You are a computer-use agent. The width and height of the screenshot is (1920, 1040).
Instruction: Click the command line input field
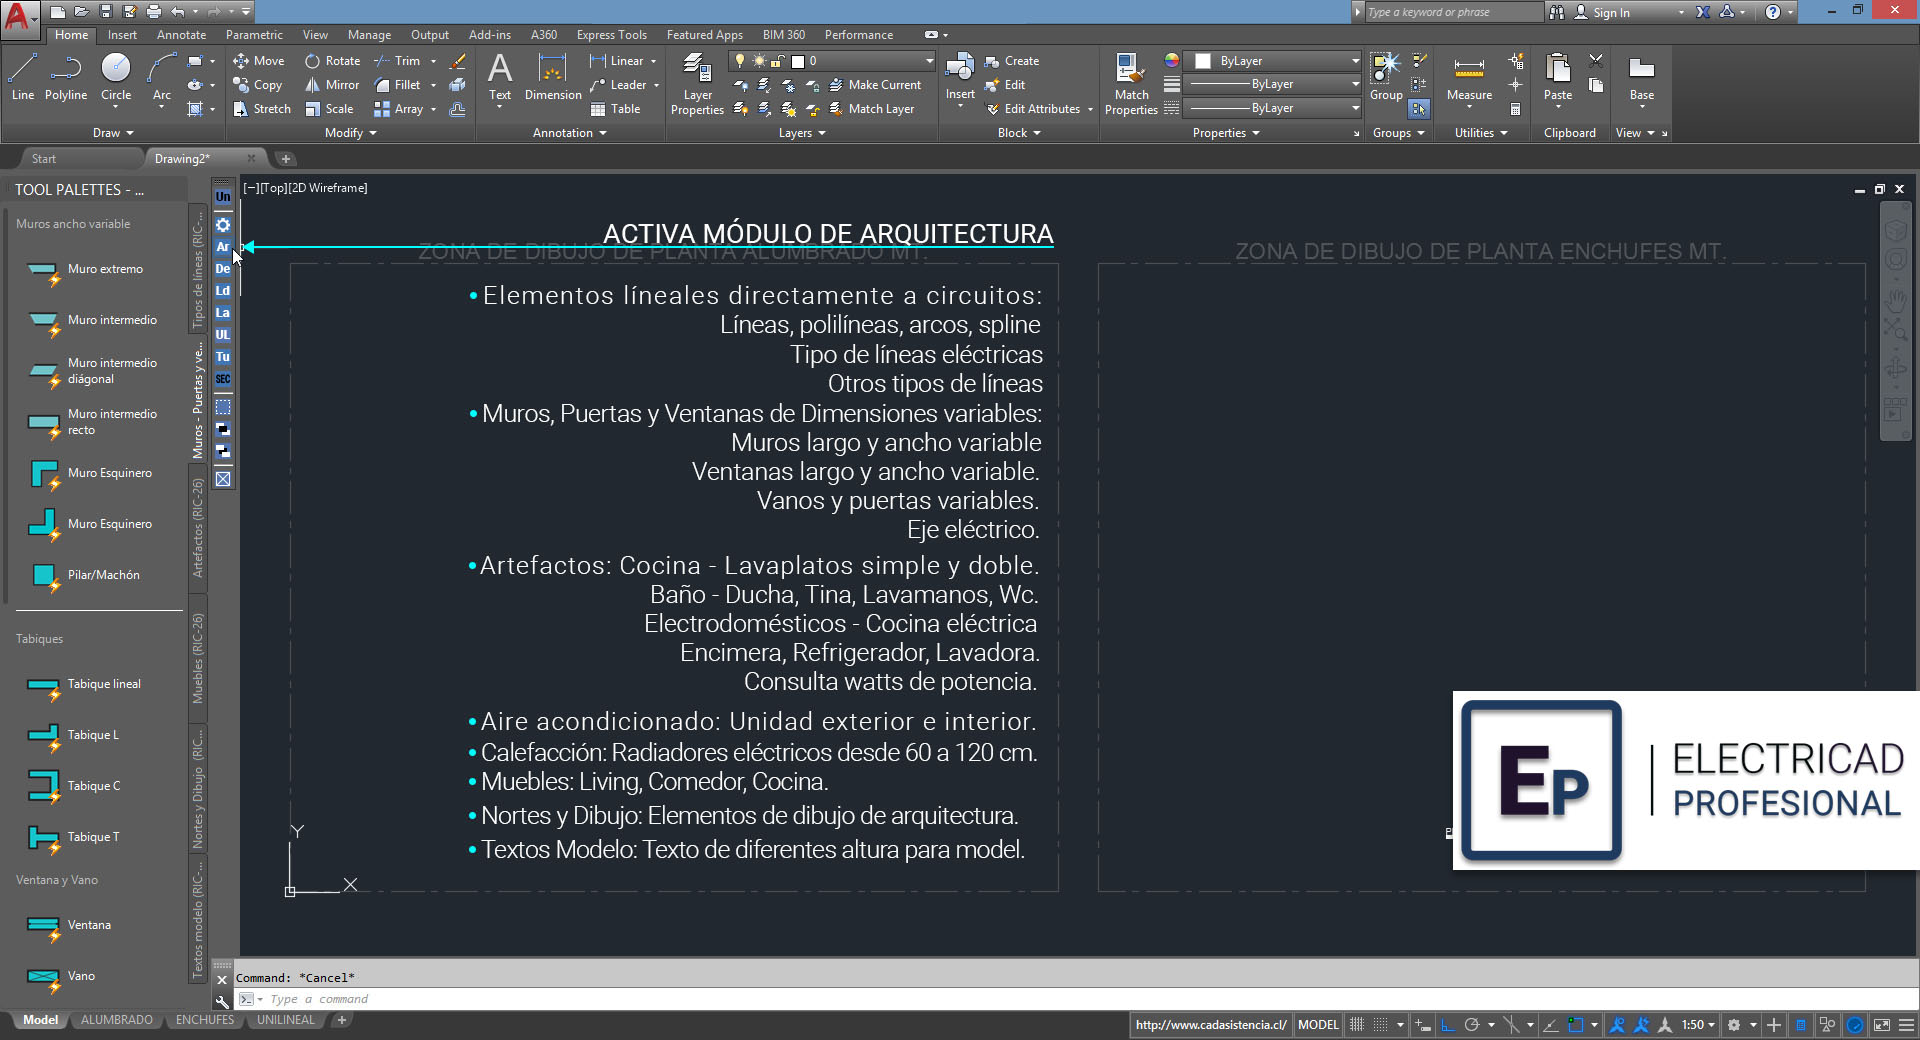(x=1075, y=999)
